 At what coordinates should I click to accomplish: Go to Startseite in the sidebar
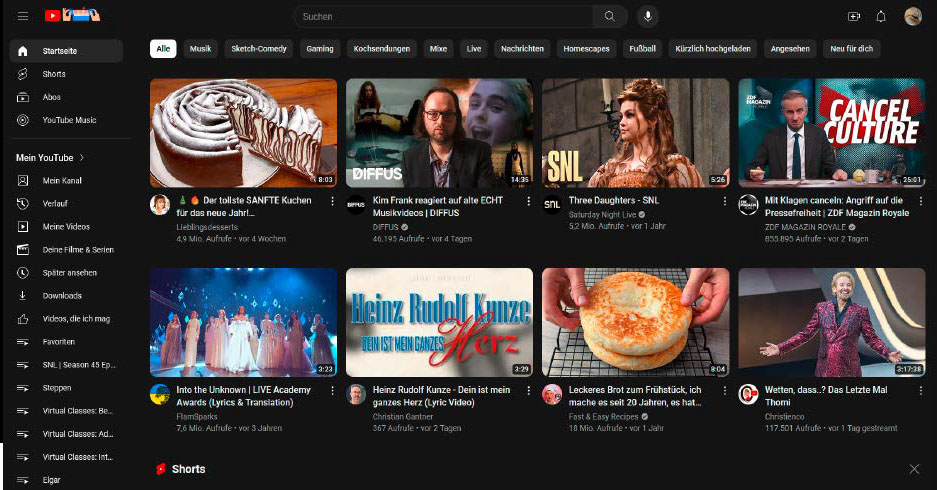tap(66, 51)
